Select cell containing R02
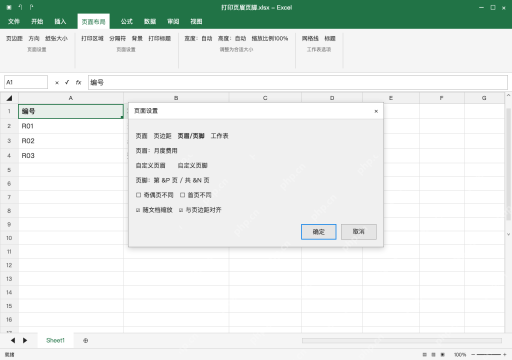 click(71, 141)
